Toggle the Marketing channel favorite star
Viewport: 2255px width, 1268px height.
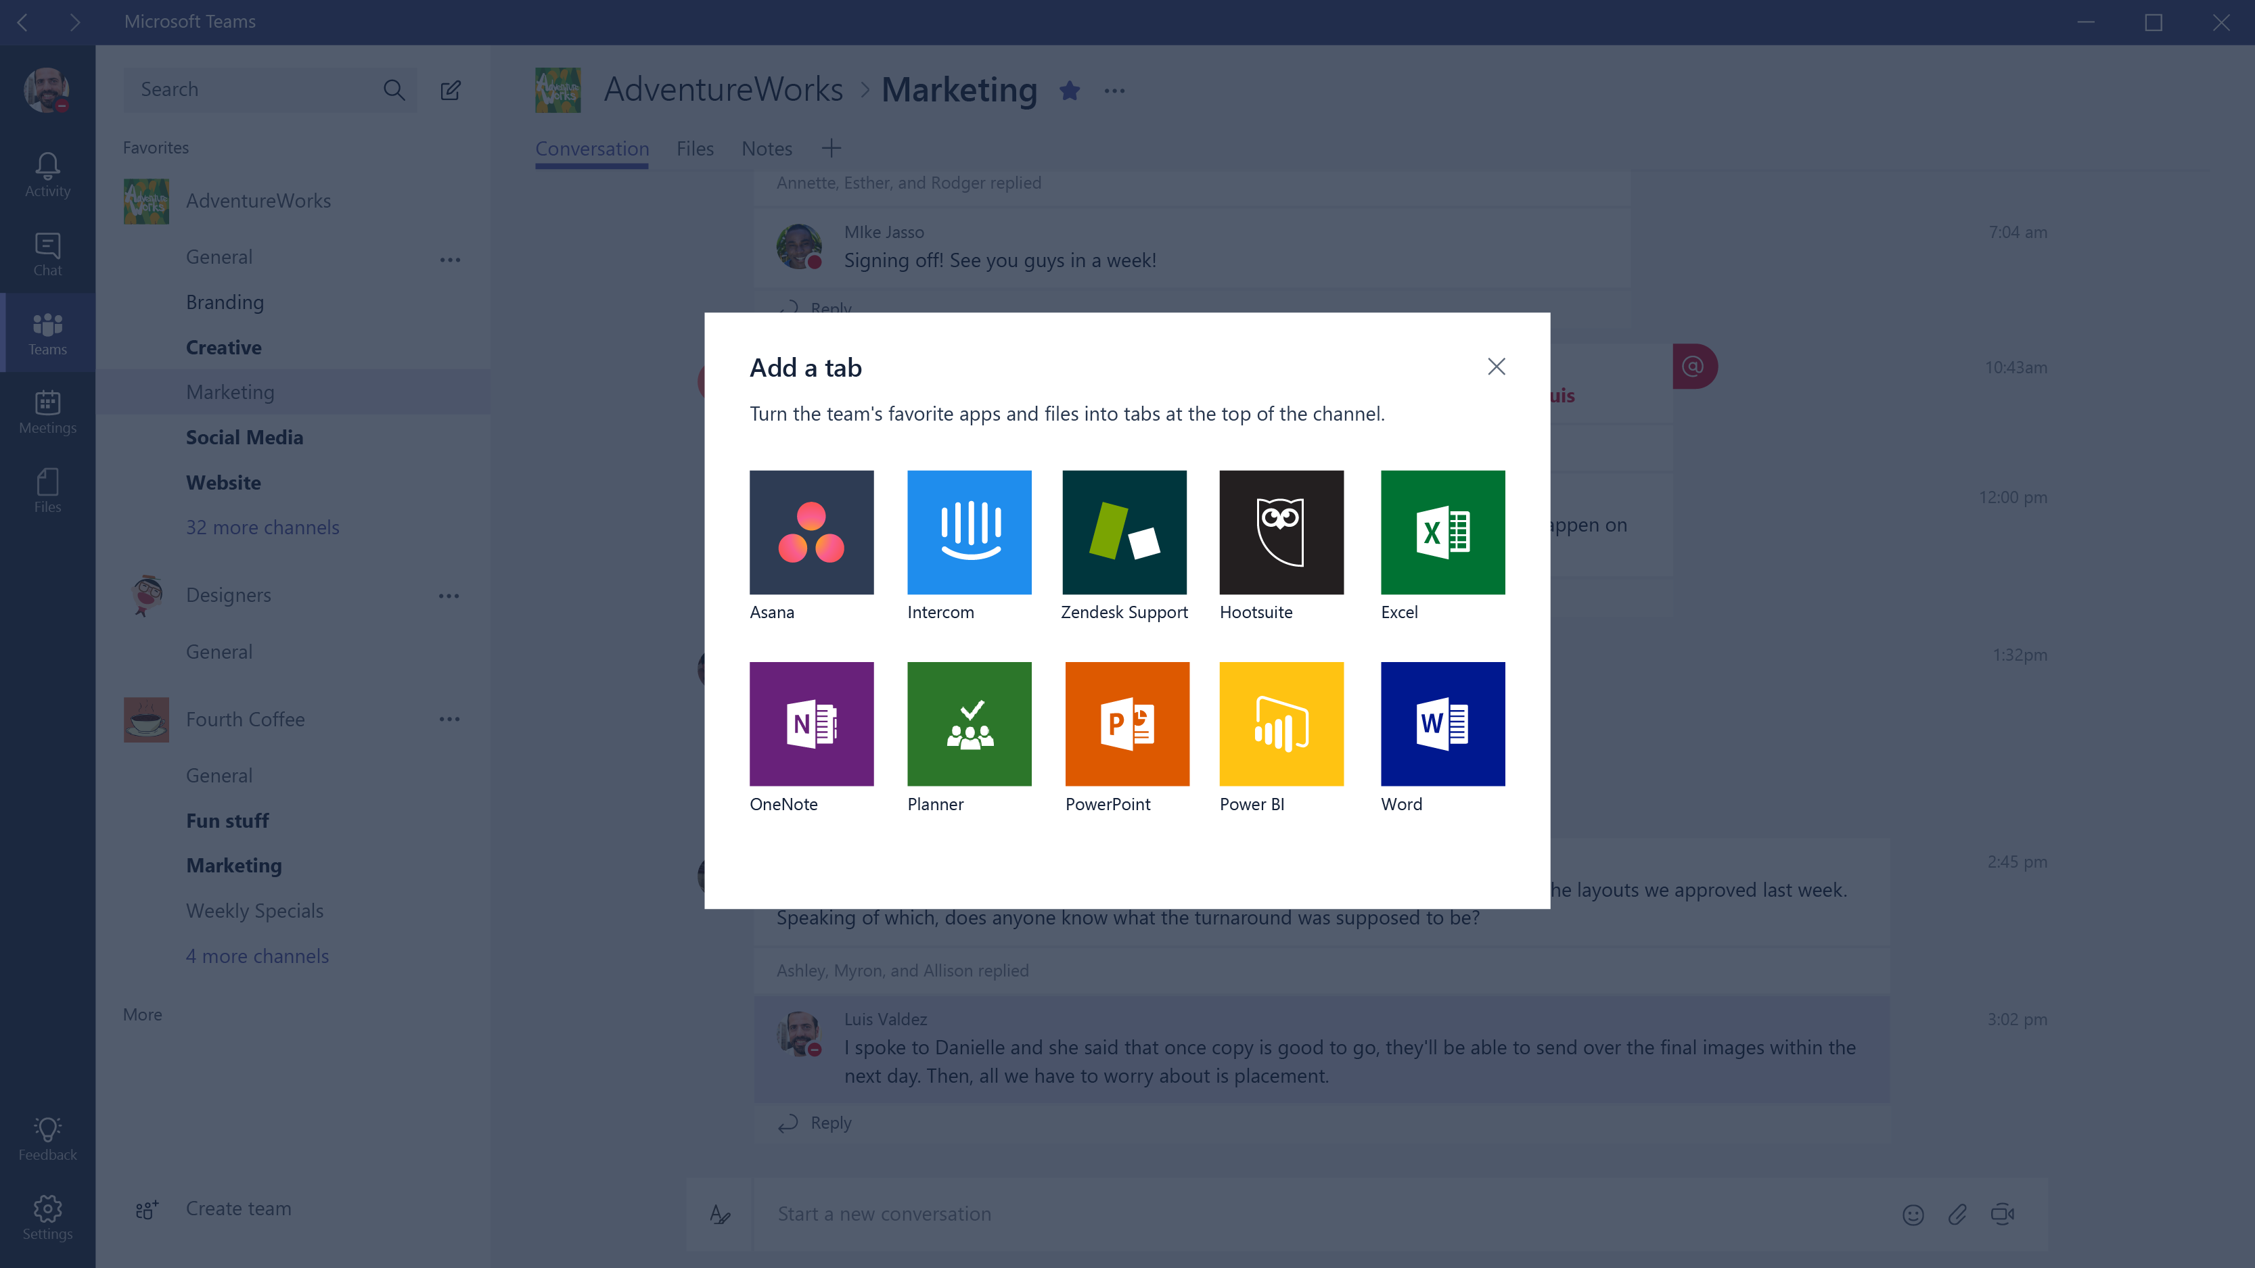[x=1069, y=91]
